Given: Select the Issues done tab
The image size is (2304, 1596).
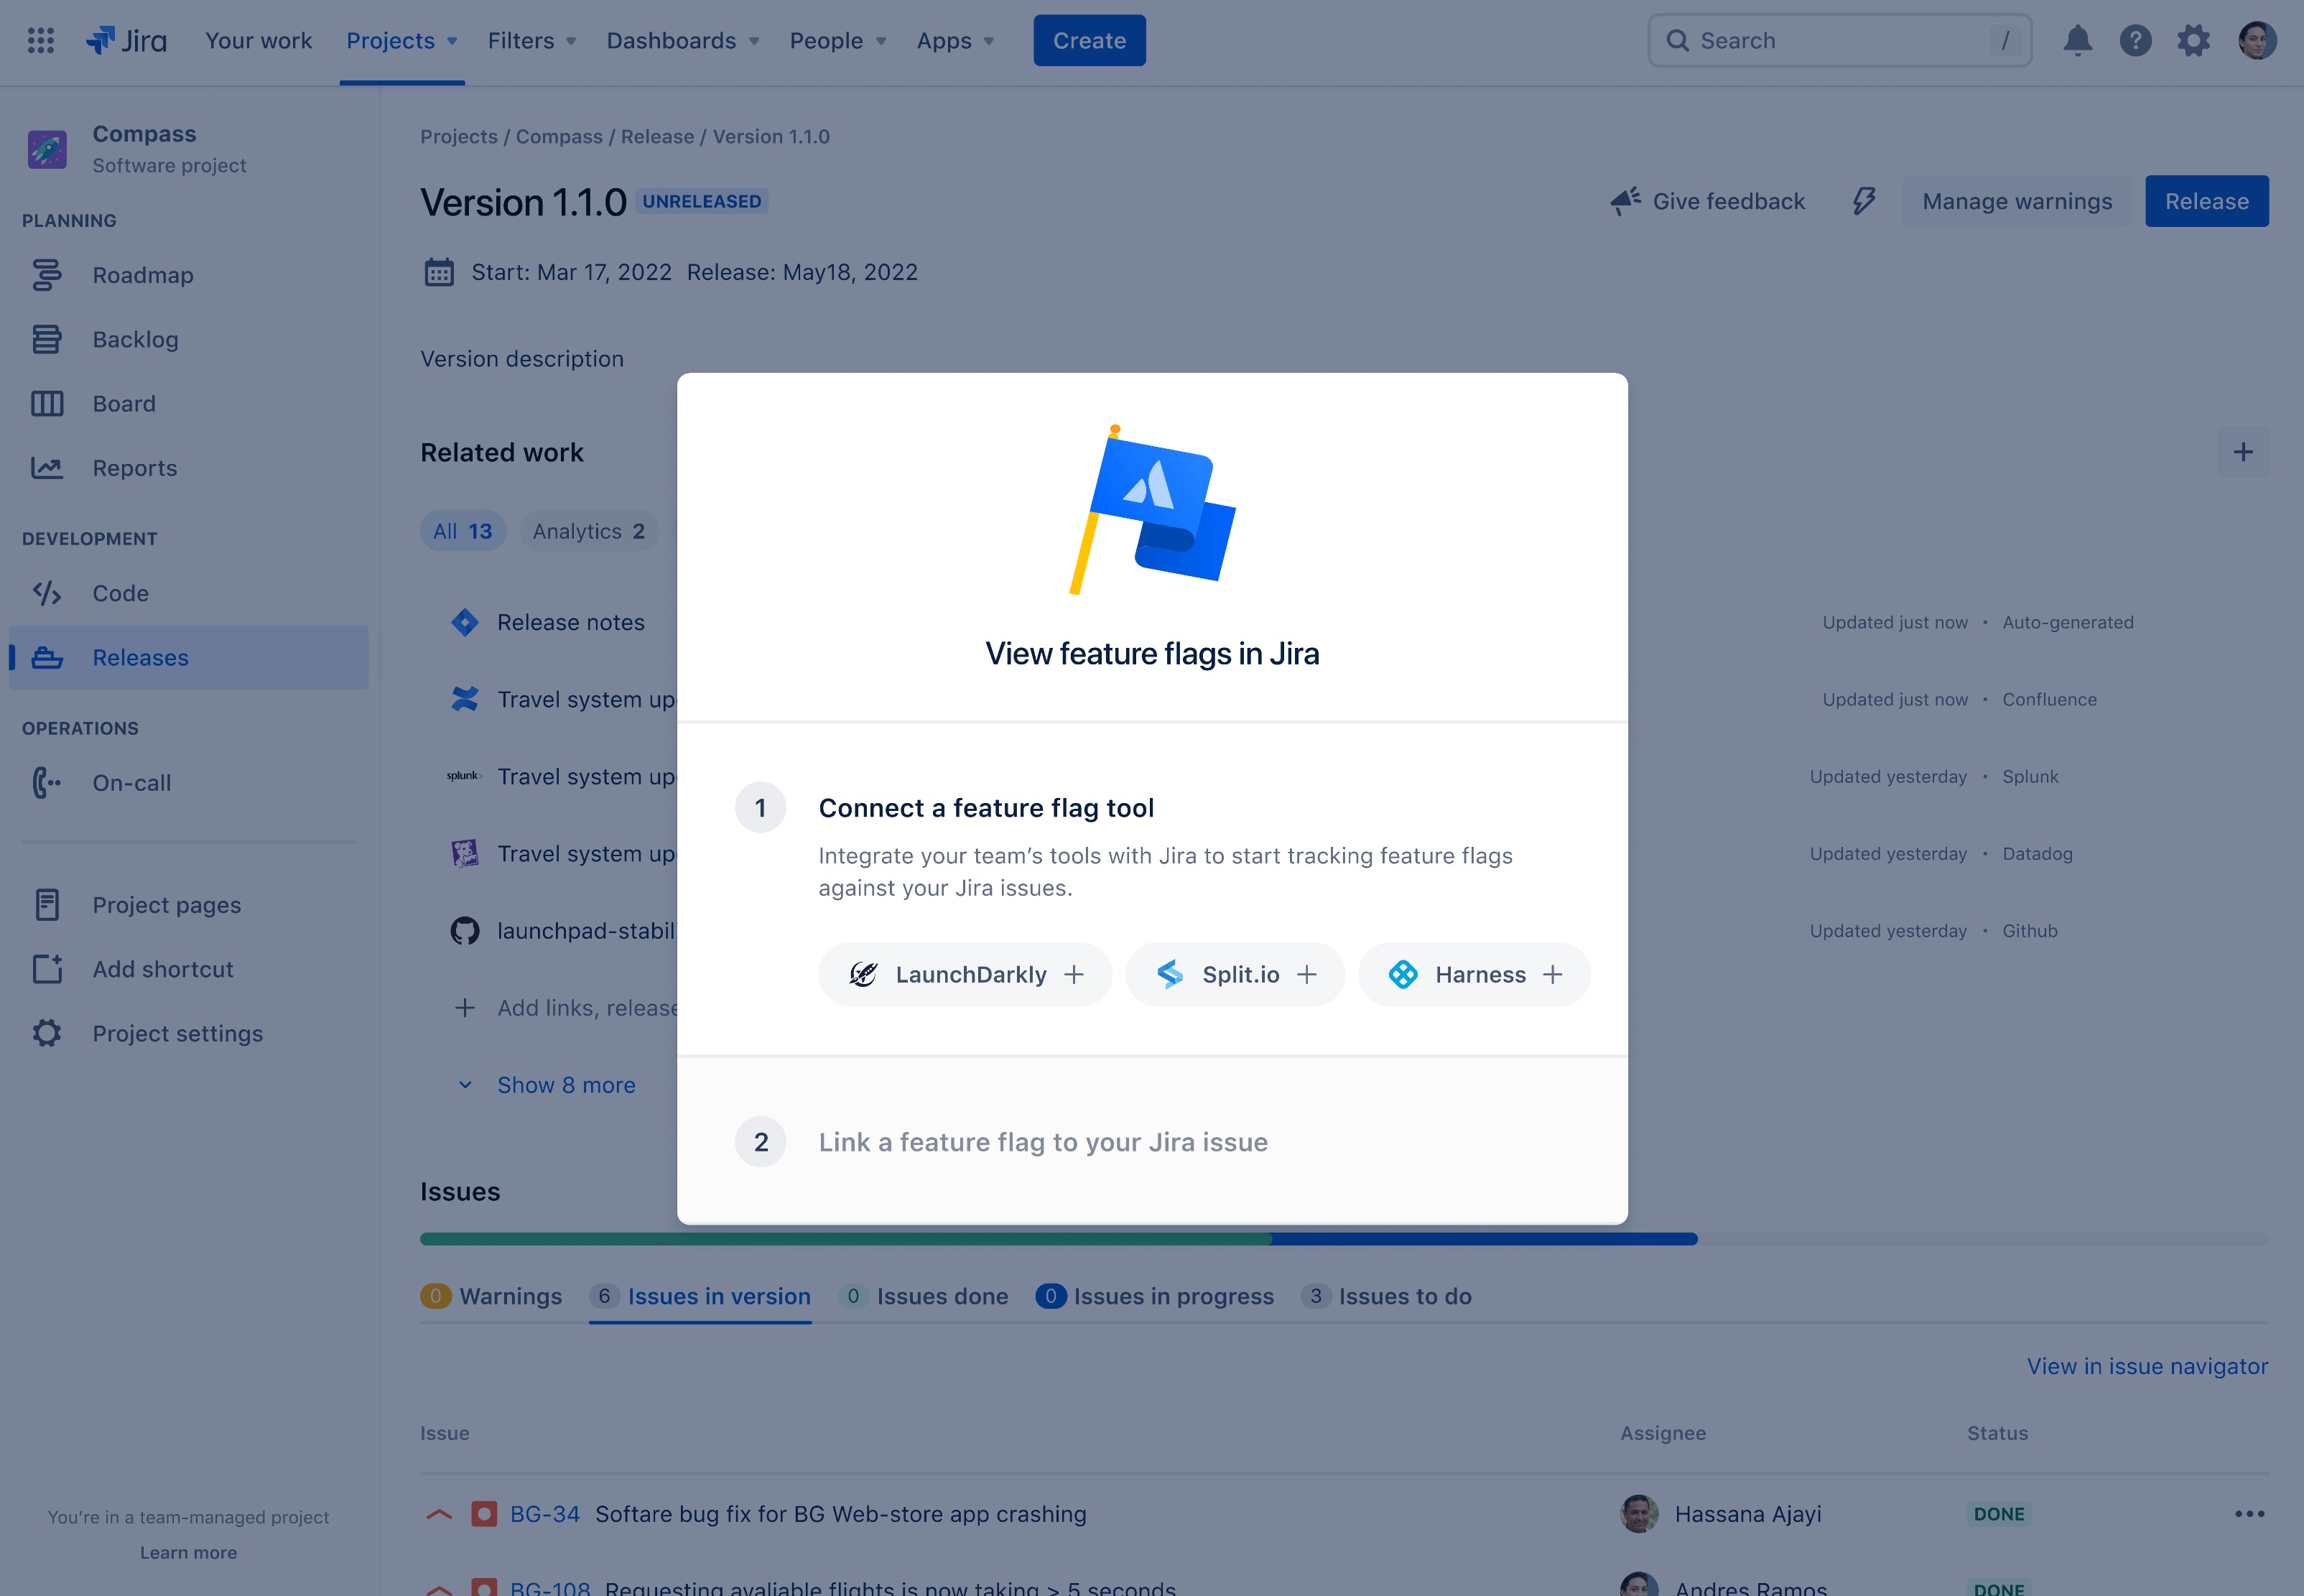Looking at the screenshot, I should 926,1295.
